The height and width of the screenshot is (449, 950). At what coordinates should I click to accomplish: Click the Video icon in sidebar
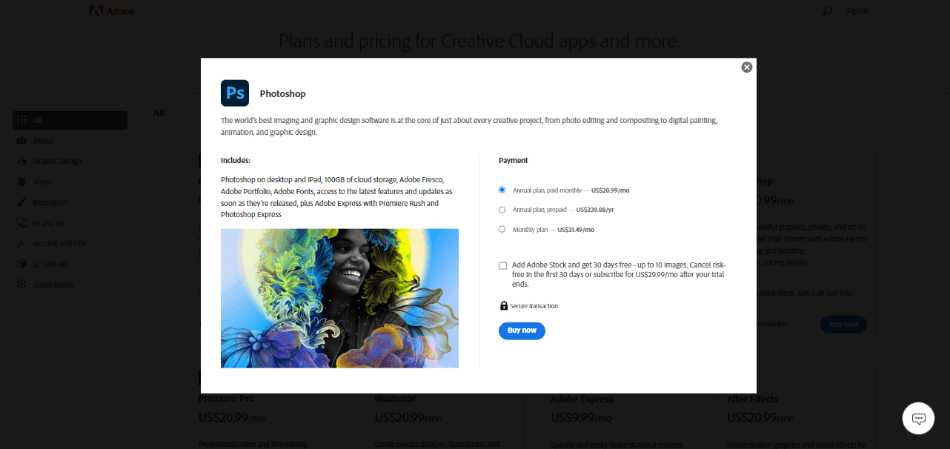[x=22, y=182]
